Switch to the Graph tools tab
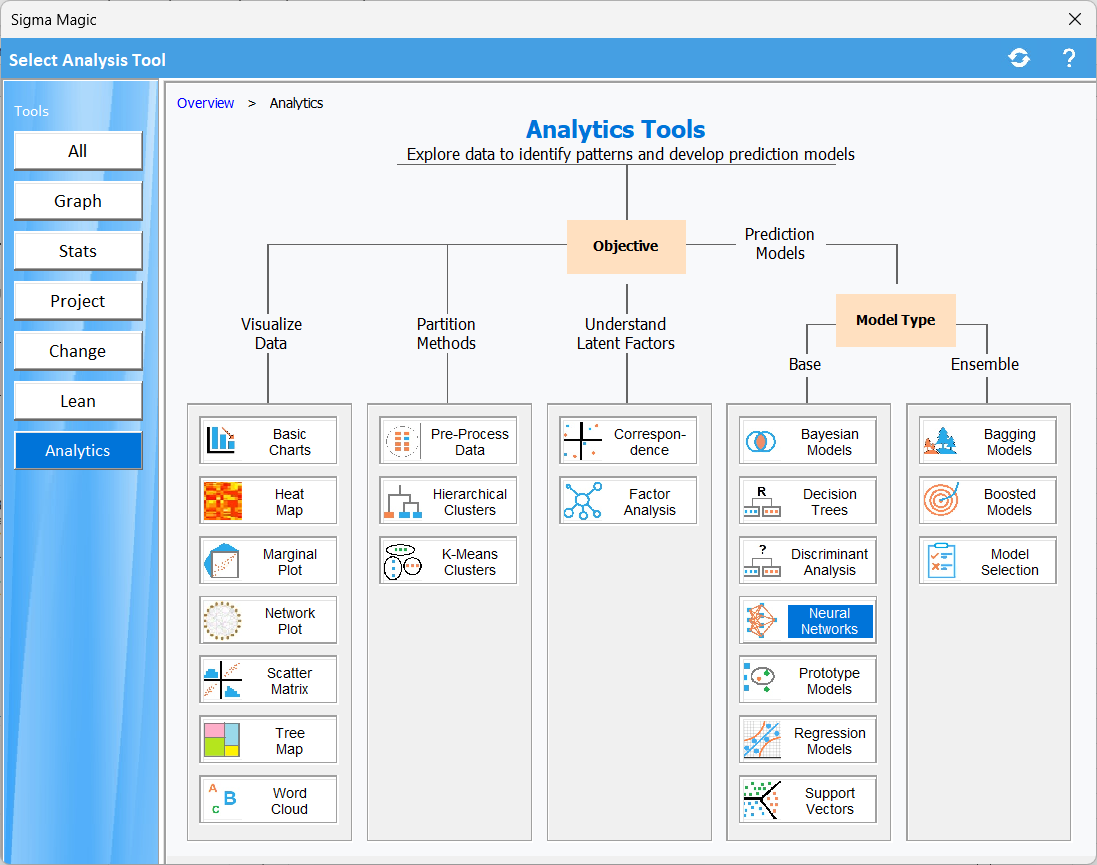The height and width of the screenshot is (865, 1097). 78,201
